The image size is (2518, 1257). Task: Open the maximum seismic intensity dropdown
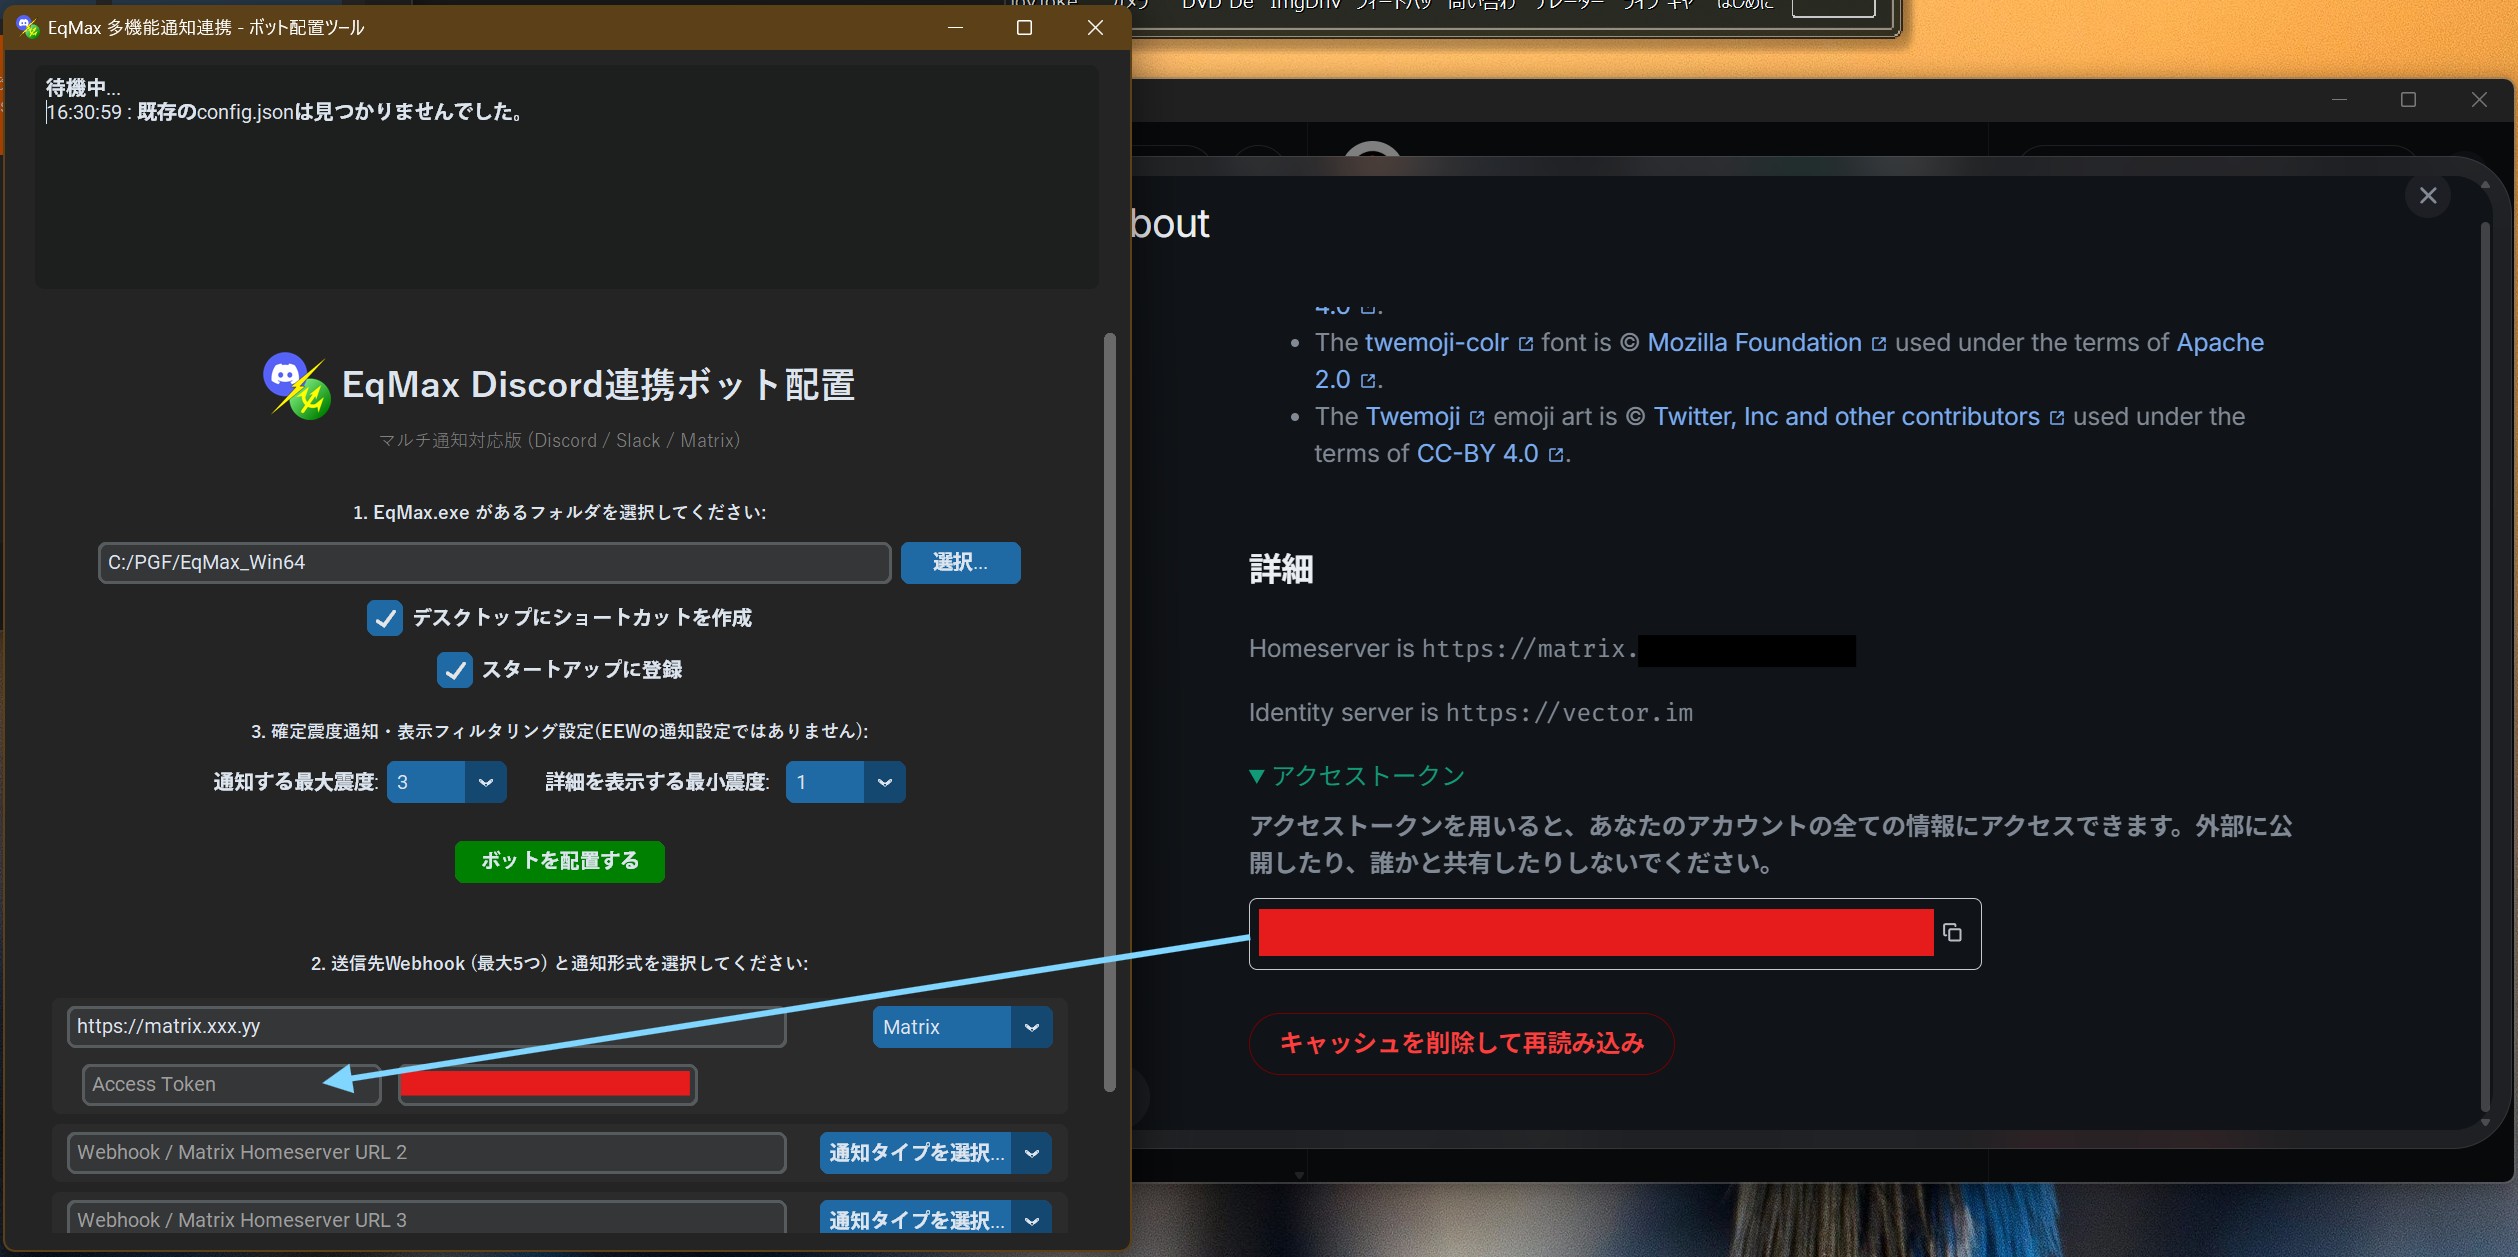486,782
